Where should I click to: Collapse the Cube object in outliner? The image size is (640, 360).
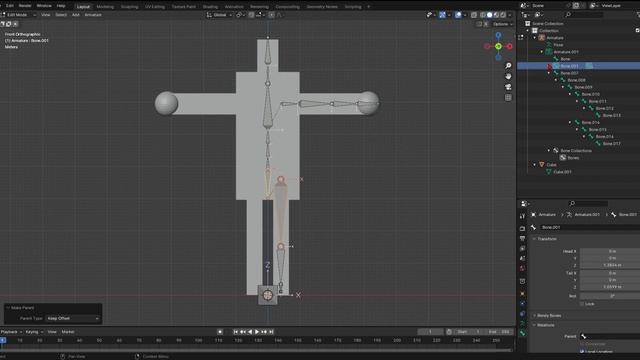click(x=535, y=164)
